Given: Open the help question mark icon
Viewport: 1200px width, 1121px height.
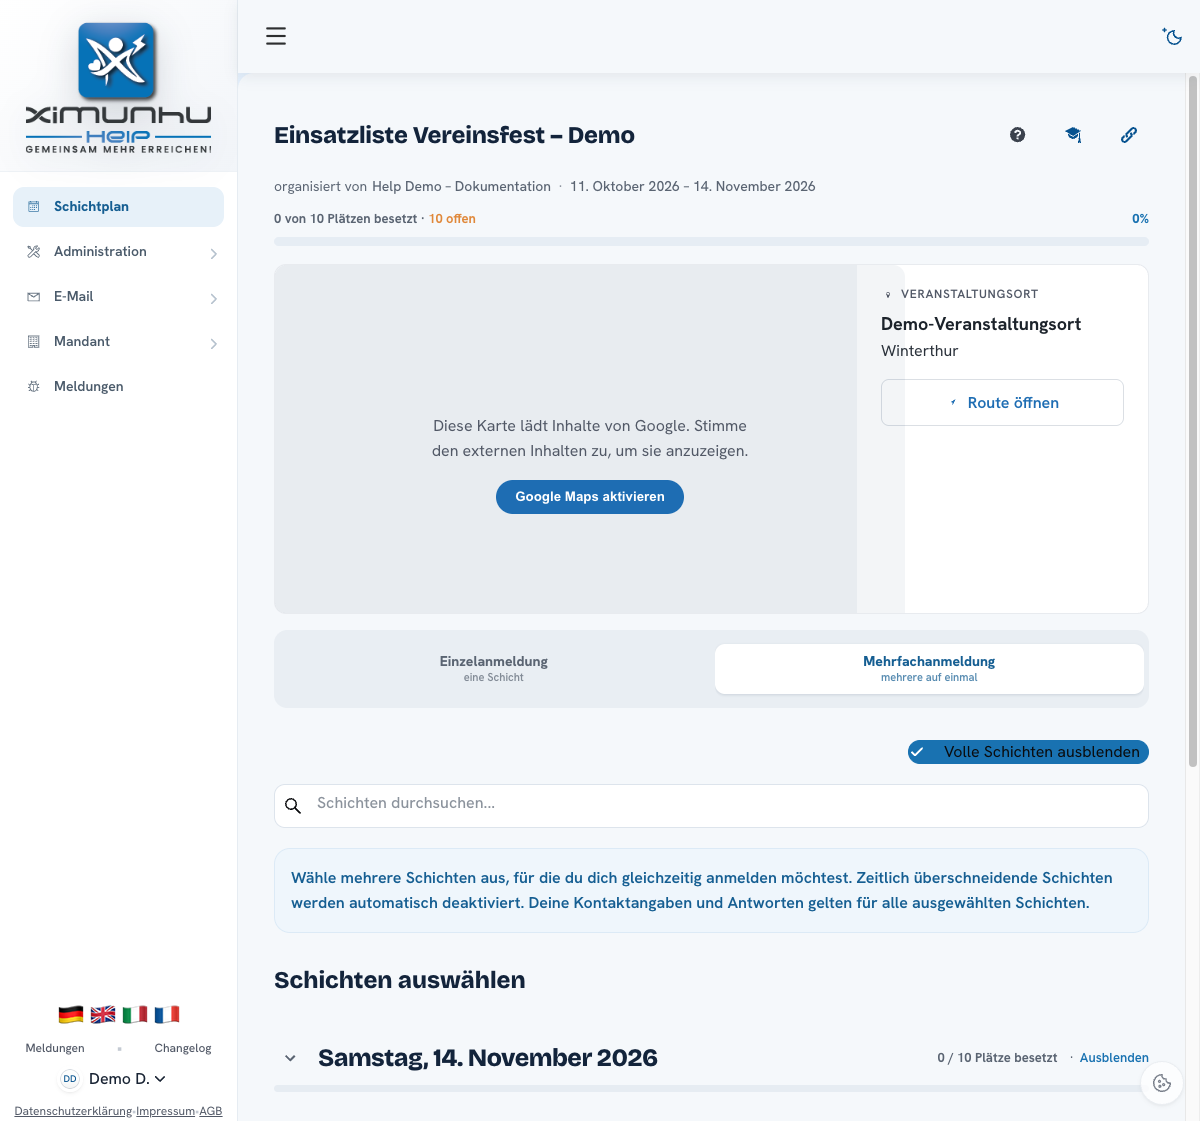Looking at the screenshot, I should coord(1017,135).
